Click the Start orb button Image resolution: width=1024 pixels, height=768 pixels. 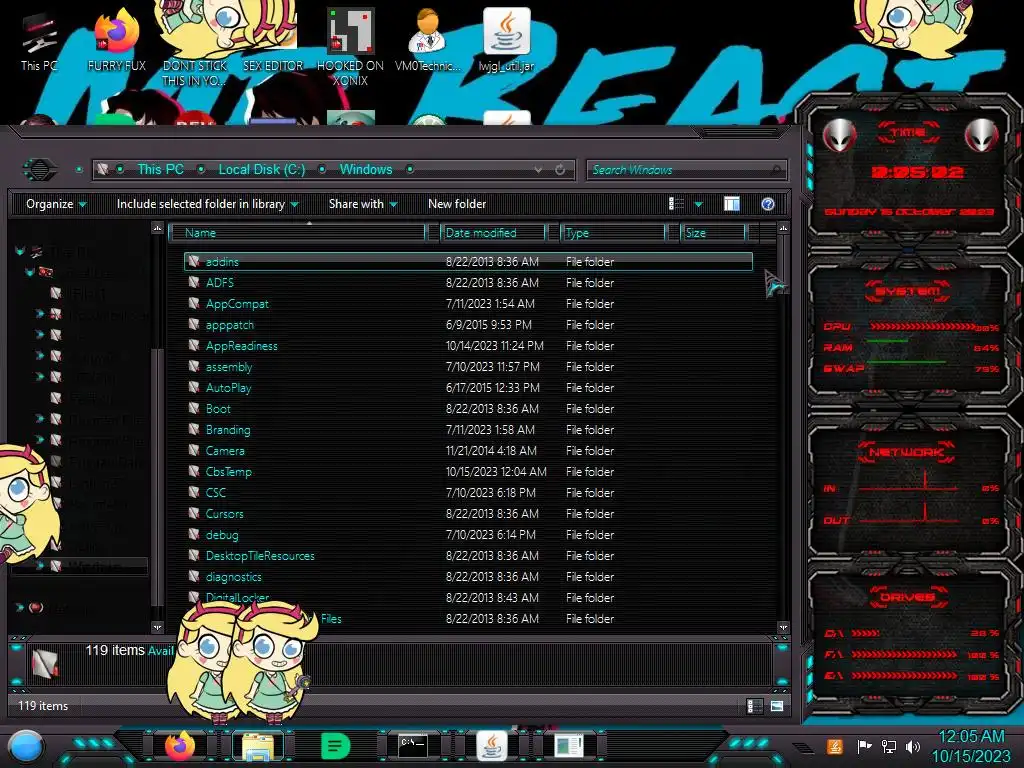click(x=26, y=746)
